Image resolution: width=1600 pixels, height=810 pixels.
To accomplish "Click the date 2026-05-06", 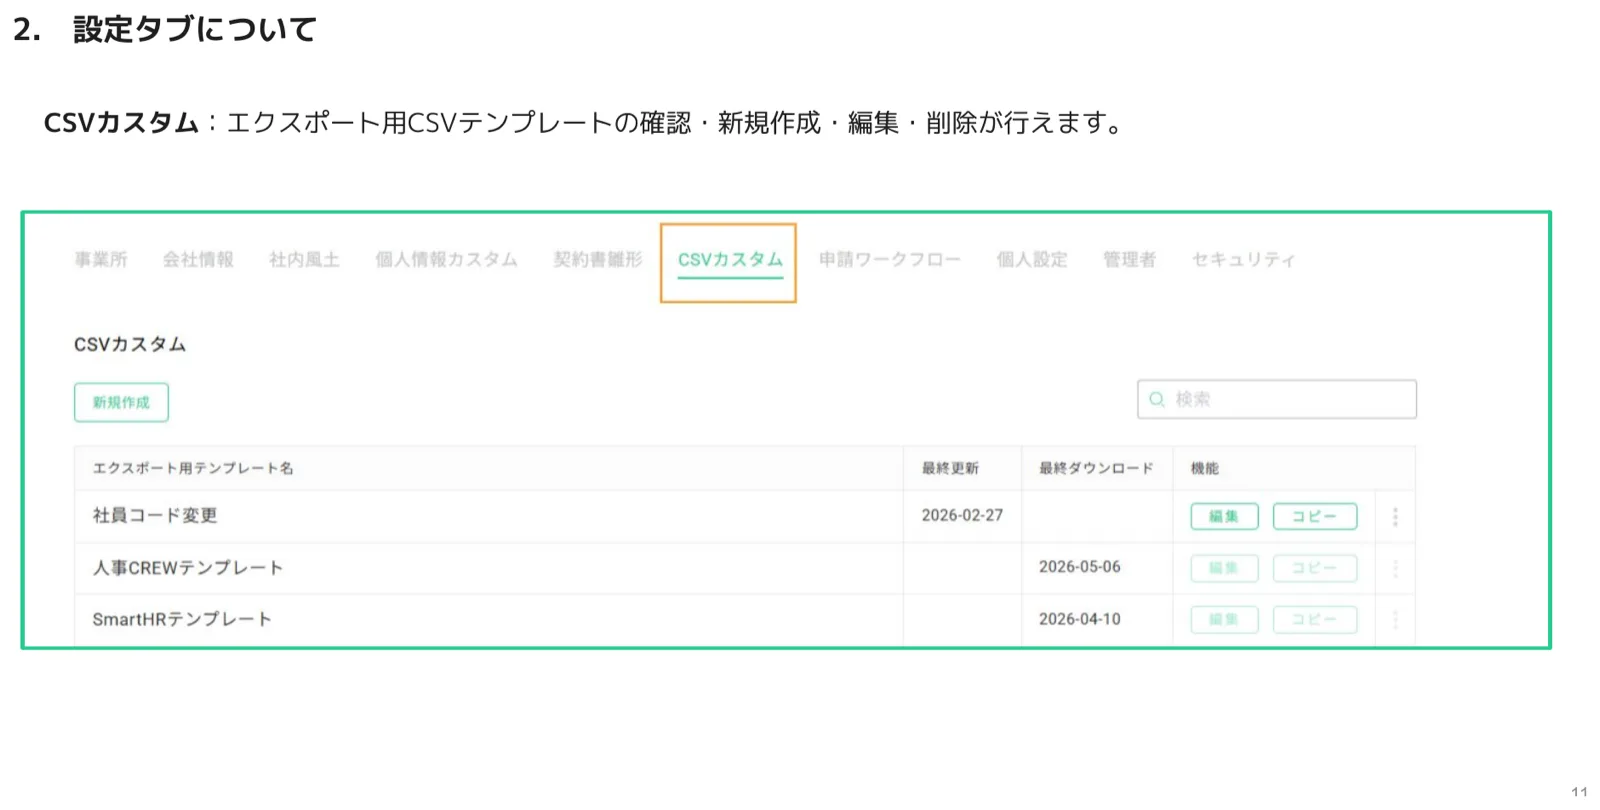I will point(1080,567).
